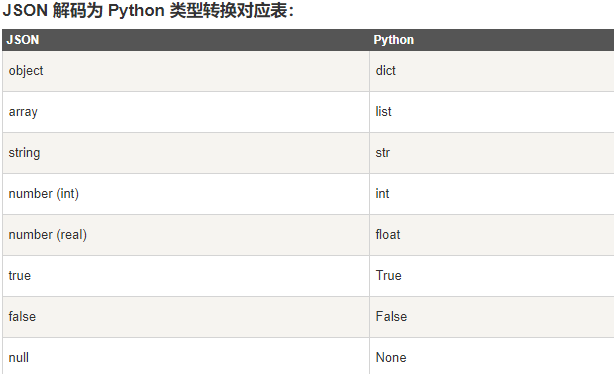Select the 'str' Python cell
Screen dimensions: 614x374
coord(491,153)
